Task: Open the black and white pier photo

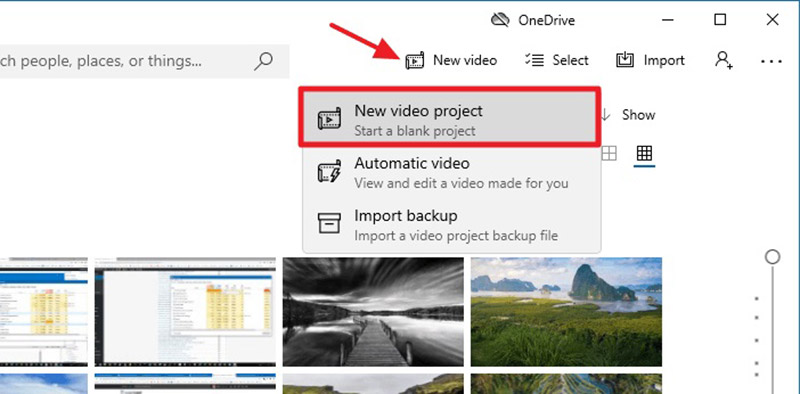Action: pos(373,312)
